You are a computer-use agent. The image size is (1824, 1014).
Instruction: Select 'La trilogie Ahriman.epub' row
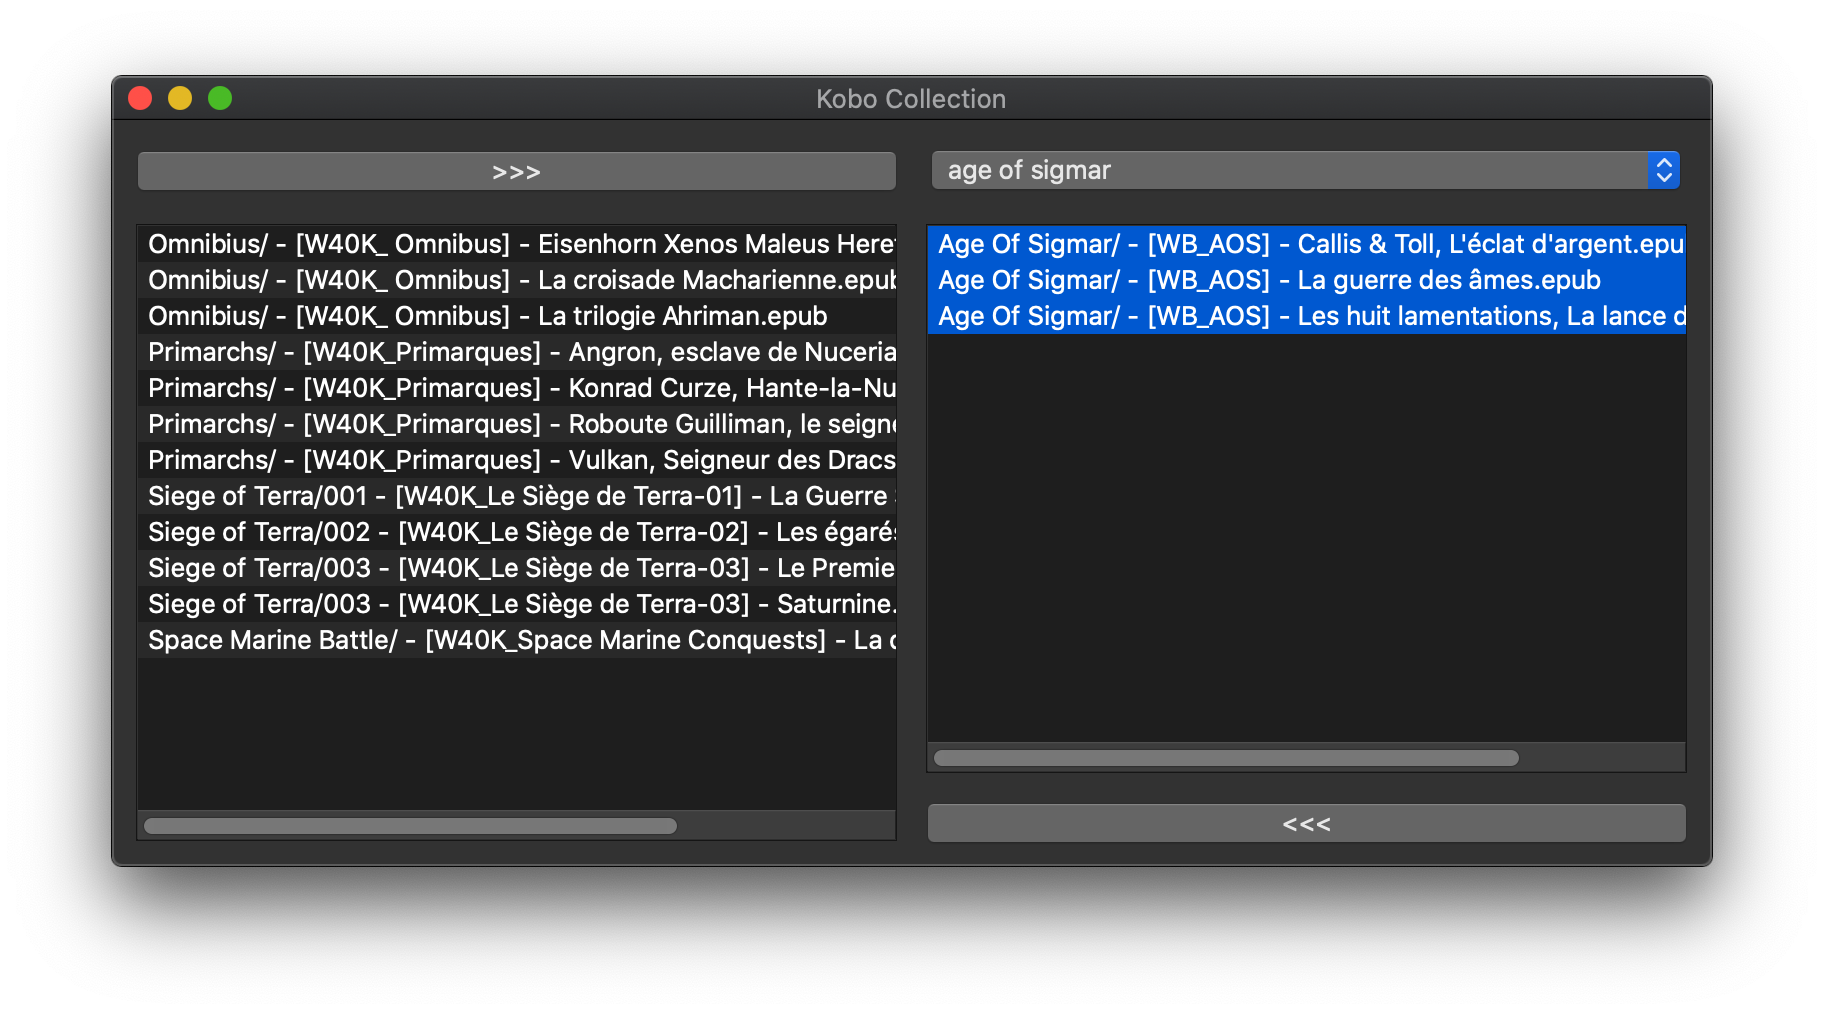pyautogui.click(x=517, y=316)
